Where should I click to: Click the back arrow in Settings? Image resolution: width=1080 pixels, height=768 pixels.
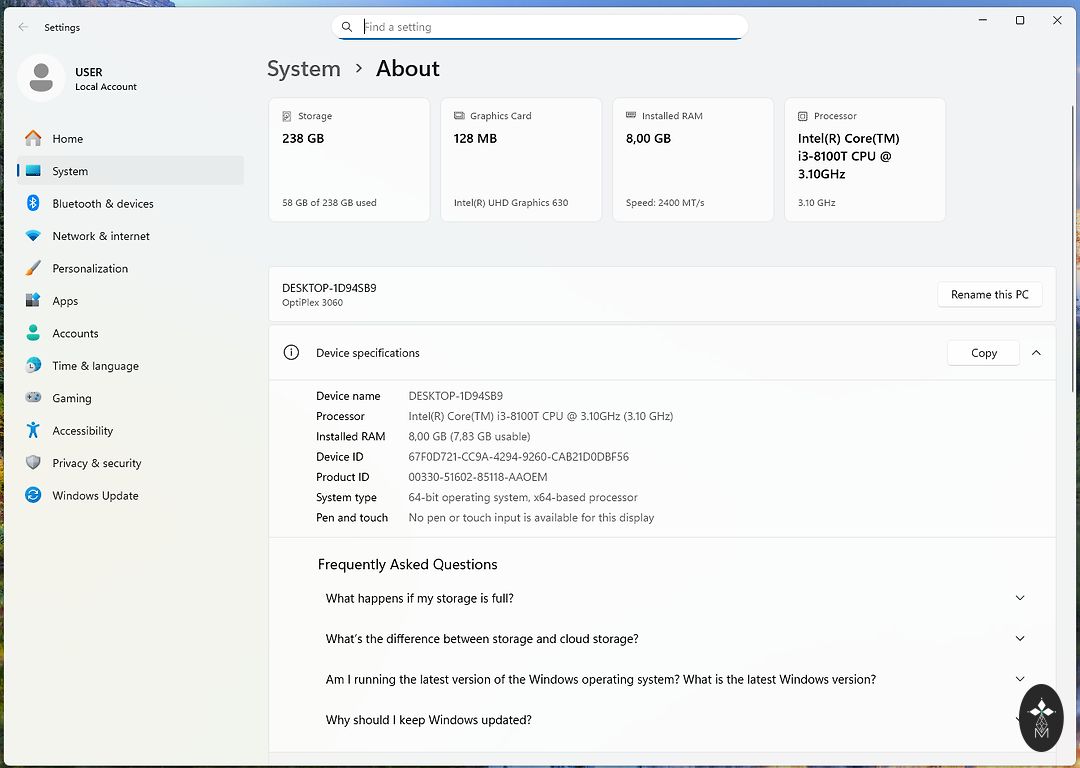point(23,27)
